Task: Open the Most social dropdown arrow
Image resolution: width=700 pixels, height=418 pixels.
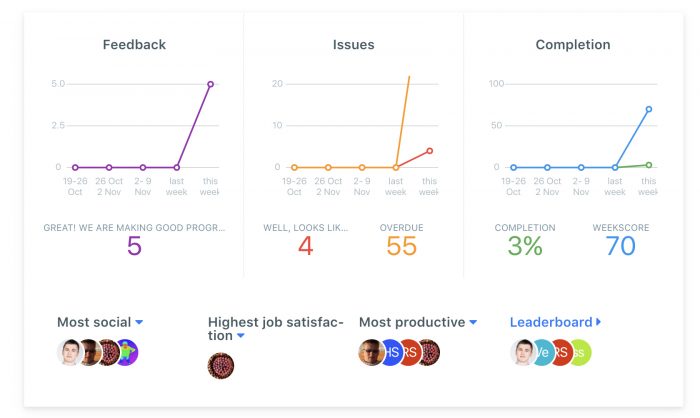Action: pyautogui.click(x=139, y=322)
